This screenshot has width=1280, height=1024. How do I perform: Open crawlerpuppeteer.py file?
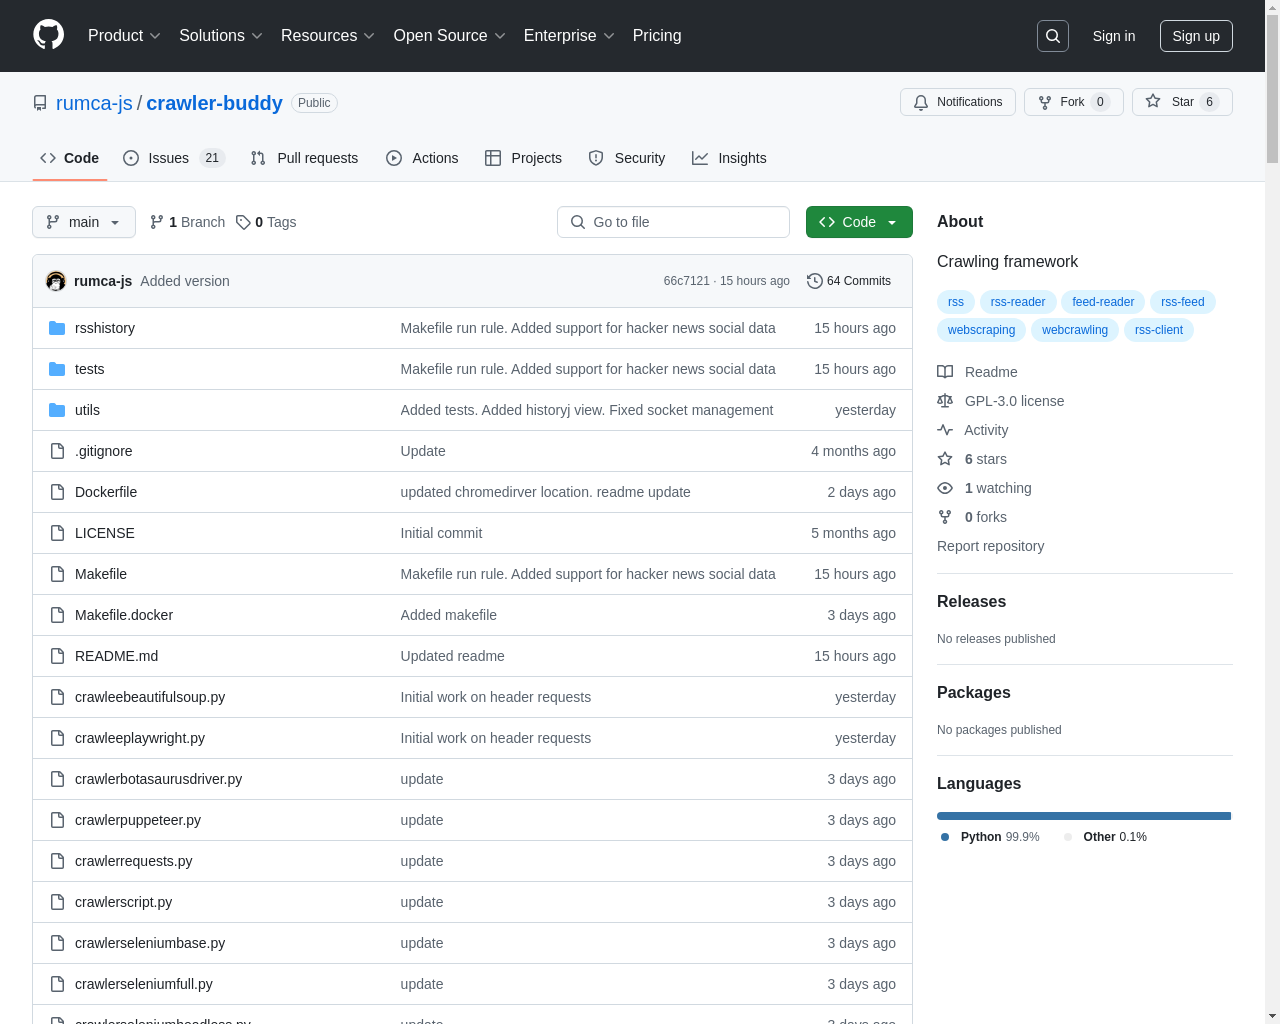pos(138,820)
